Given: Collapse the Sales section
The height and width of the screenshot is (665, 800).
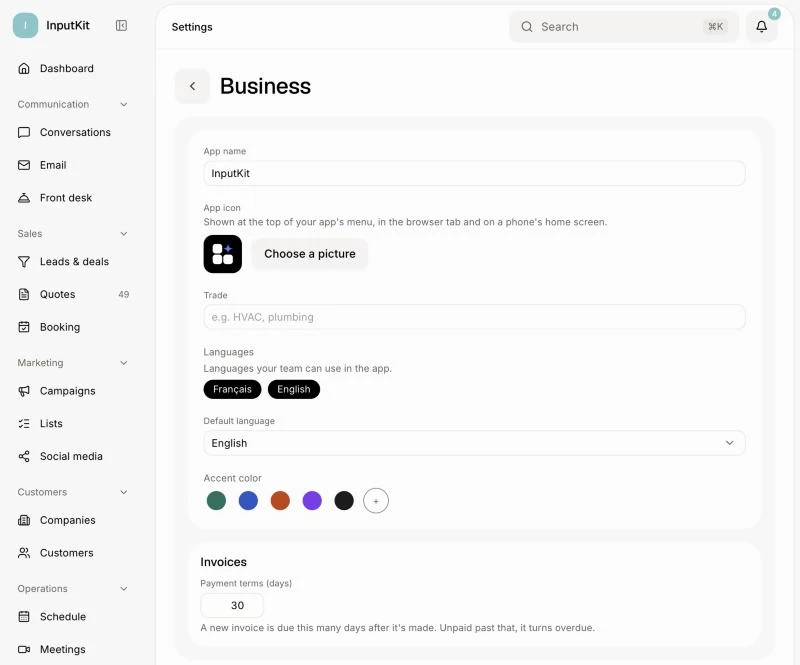Looking at the screenshot, I should click(x=123, y=233).
